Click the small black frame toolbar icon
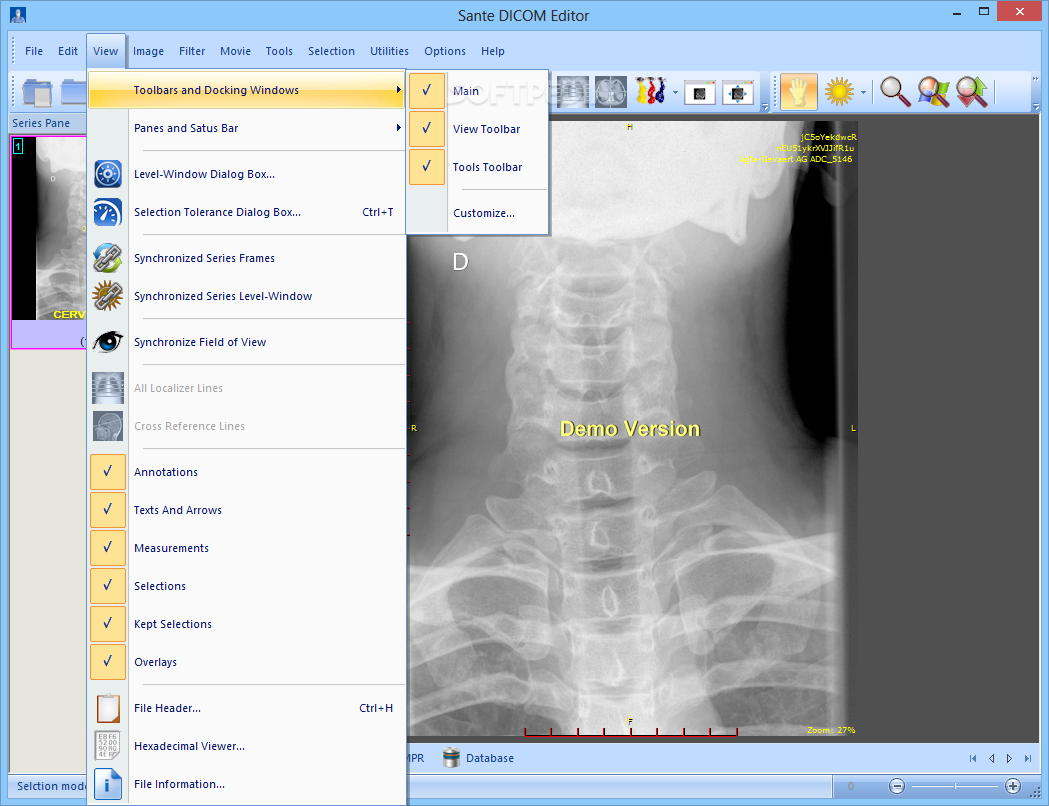Viewport: 1049px width, 806px height. (x=700, y=93)
